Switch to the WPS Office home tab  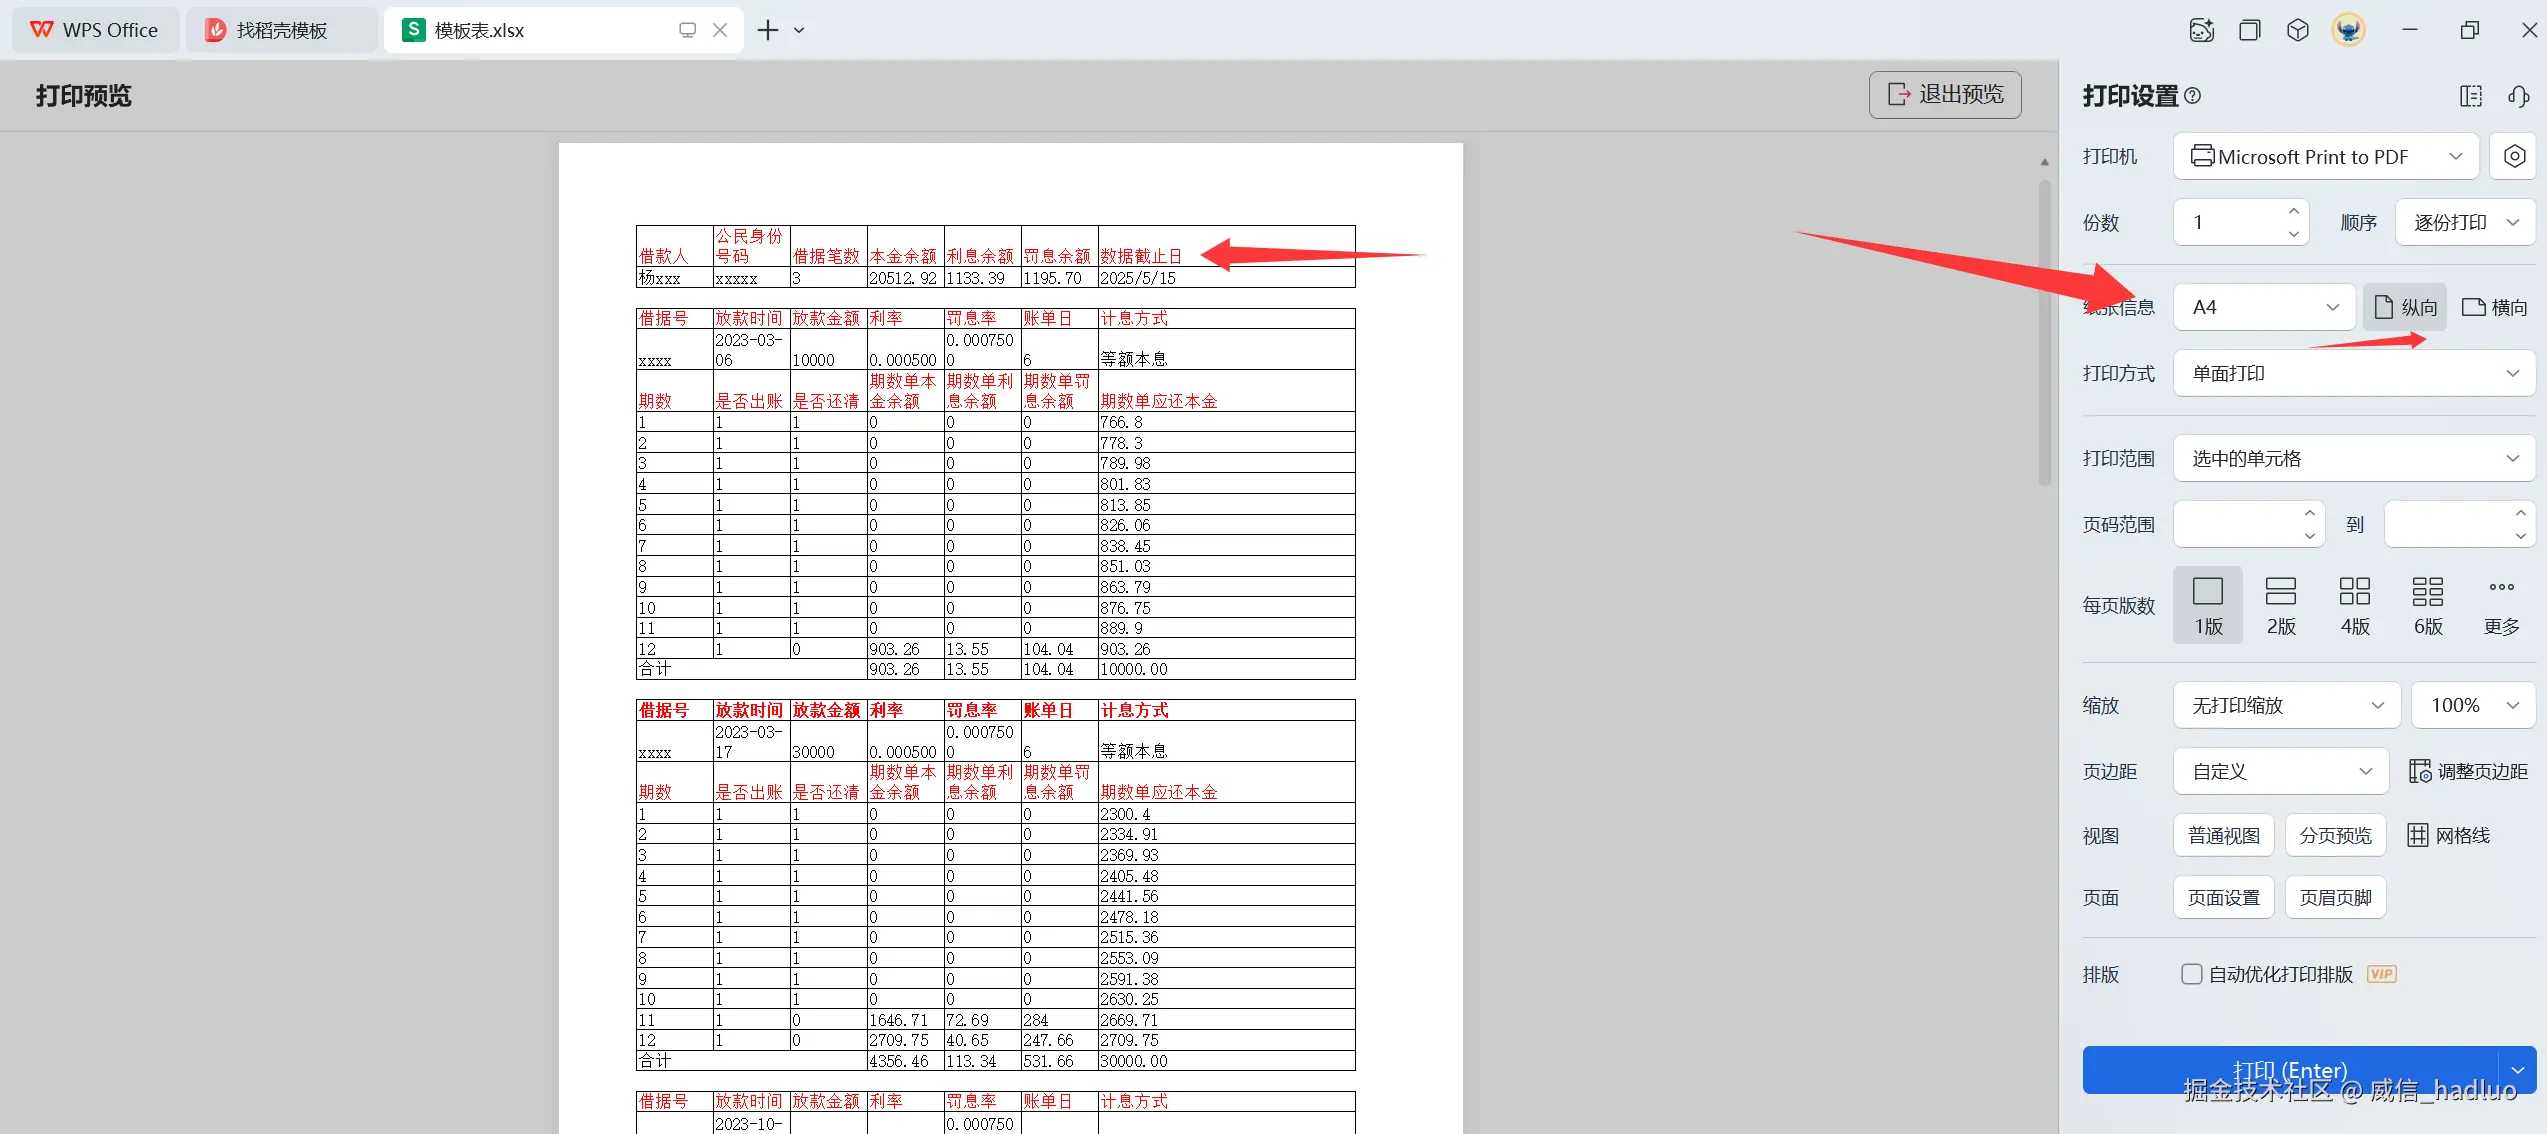click(x=95, y=30)
